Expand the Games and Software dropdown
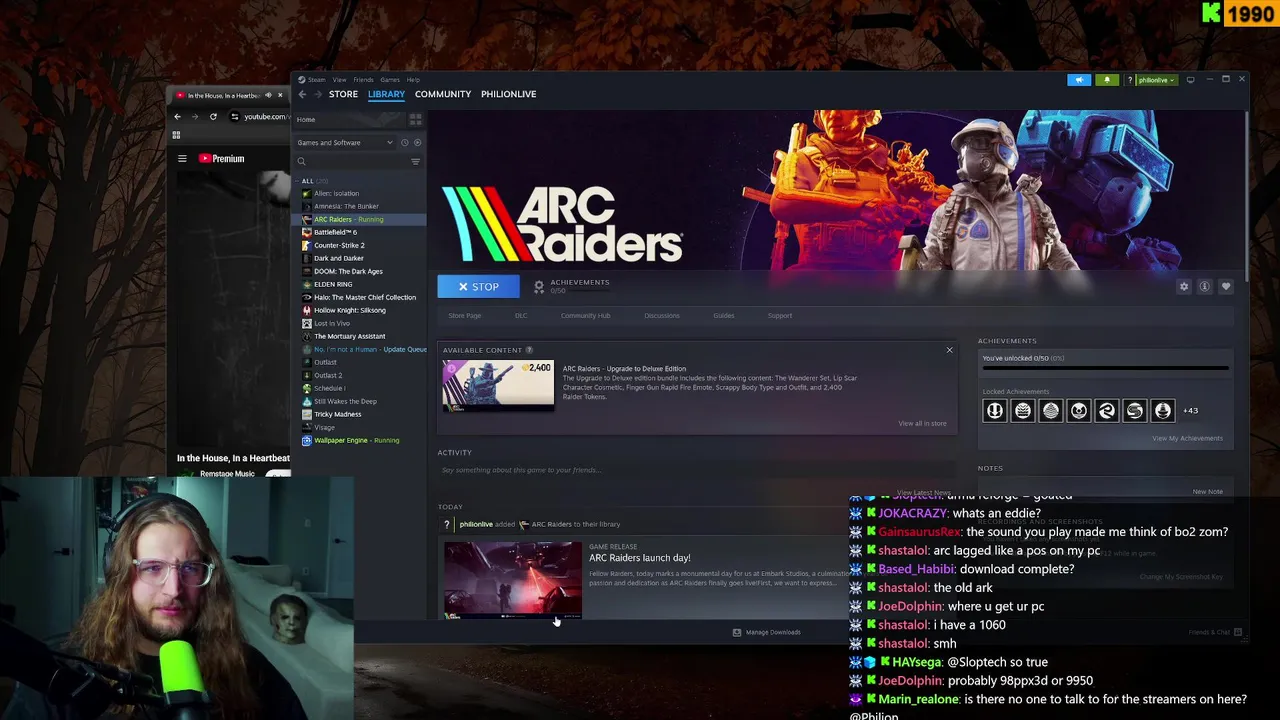This screenshot has width=1280, height=720. [346, 143]
